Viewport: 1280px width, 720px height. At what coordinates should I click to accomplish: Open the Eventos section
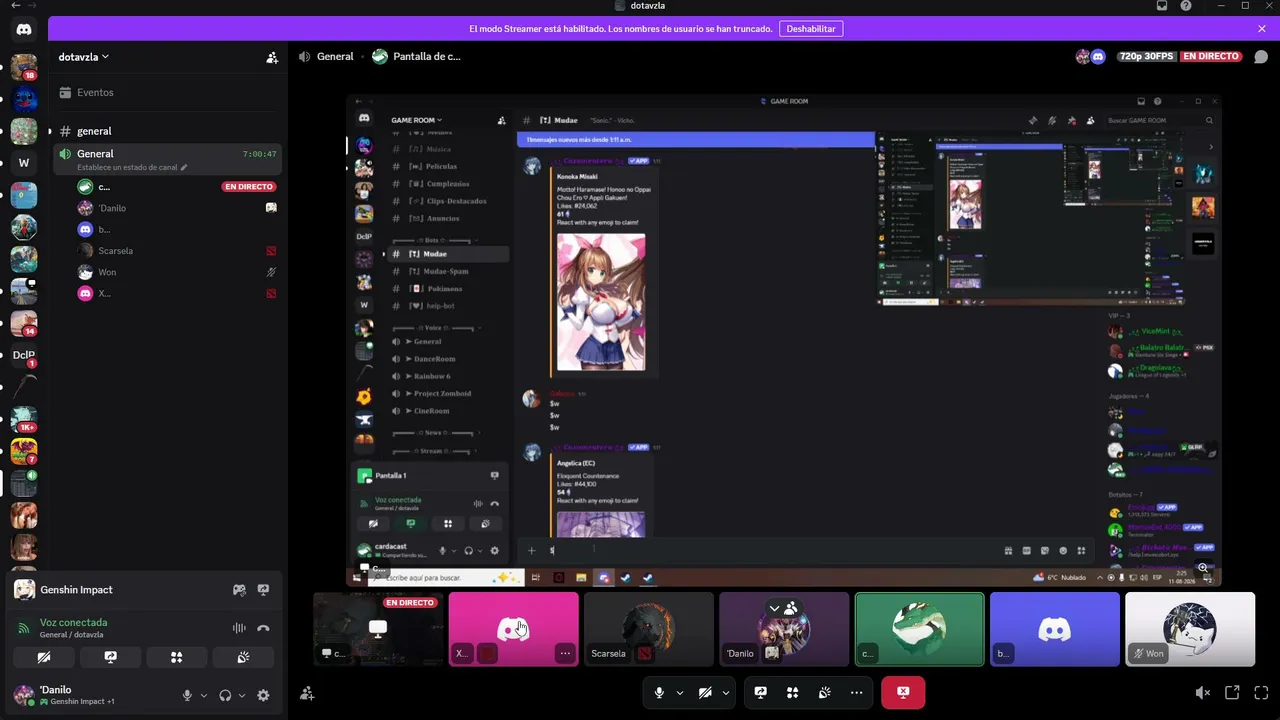[x=166, y=92]
